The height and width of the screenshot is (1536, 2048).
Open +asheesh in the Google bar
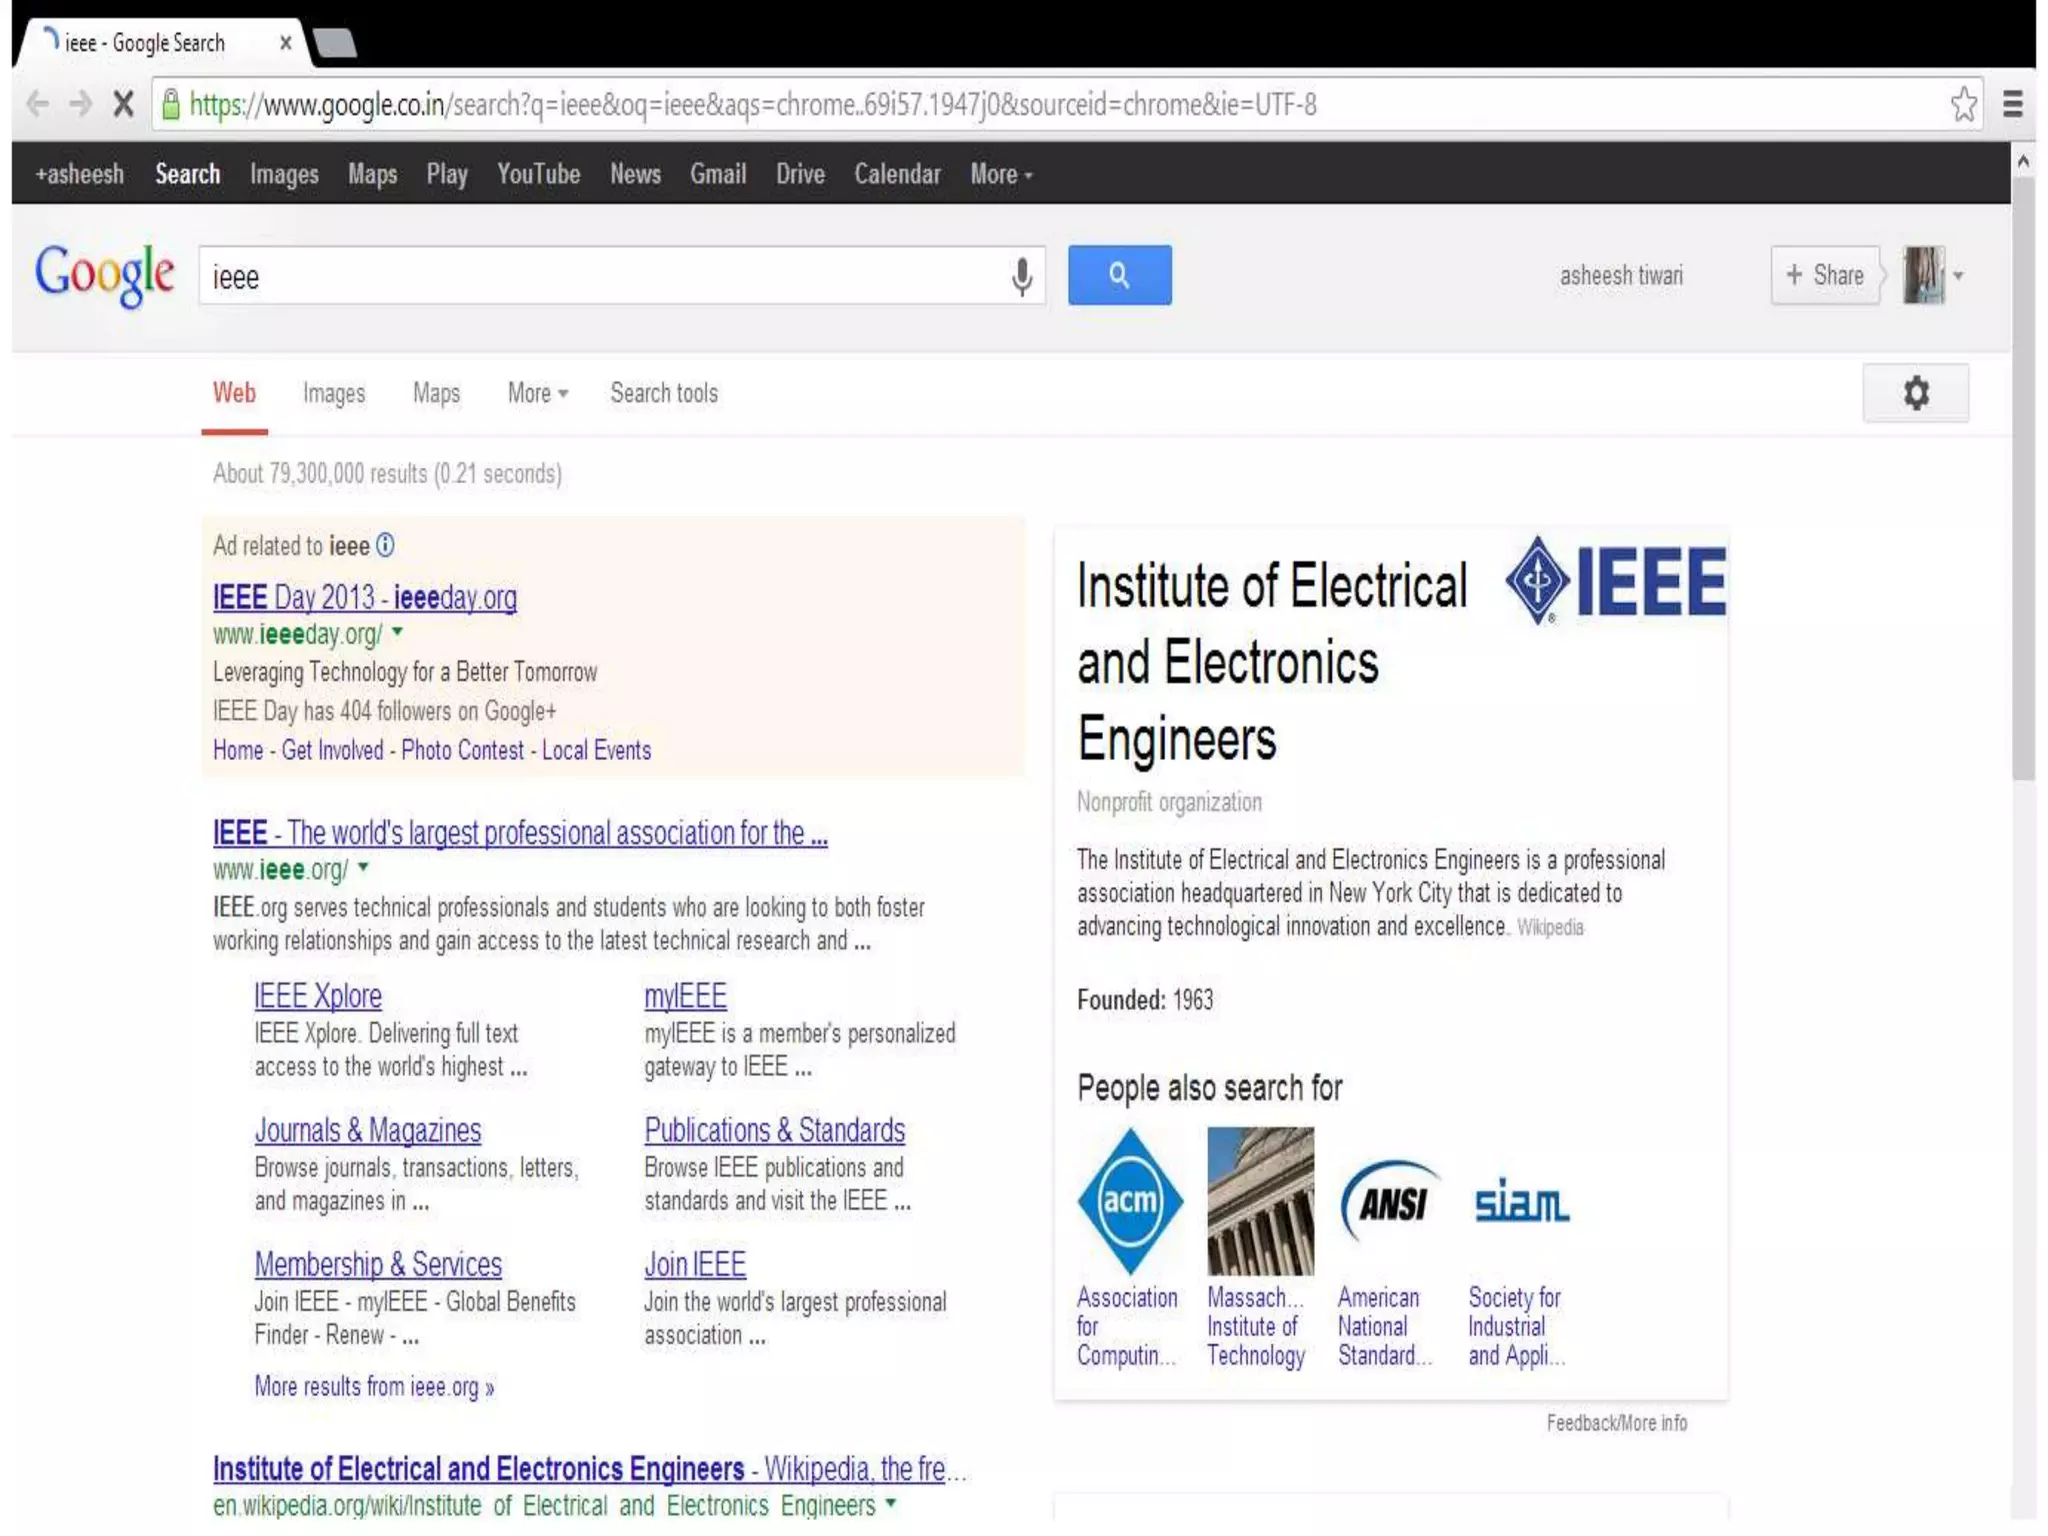(x=80, y=174)
